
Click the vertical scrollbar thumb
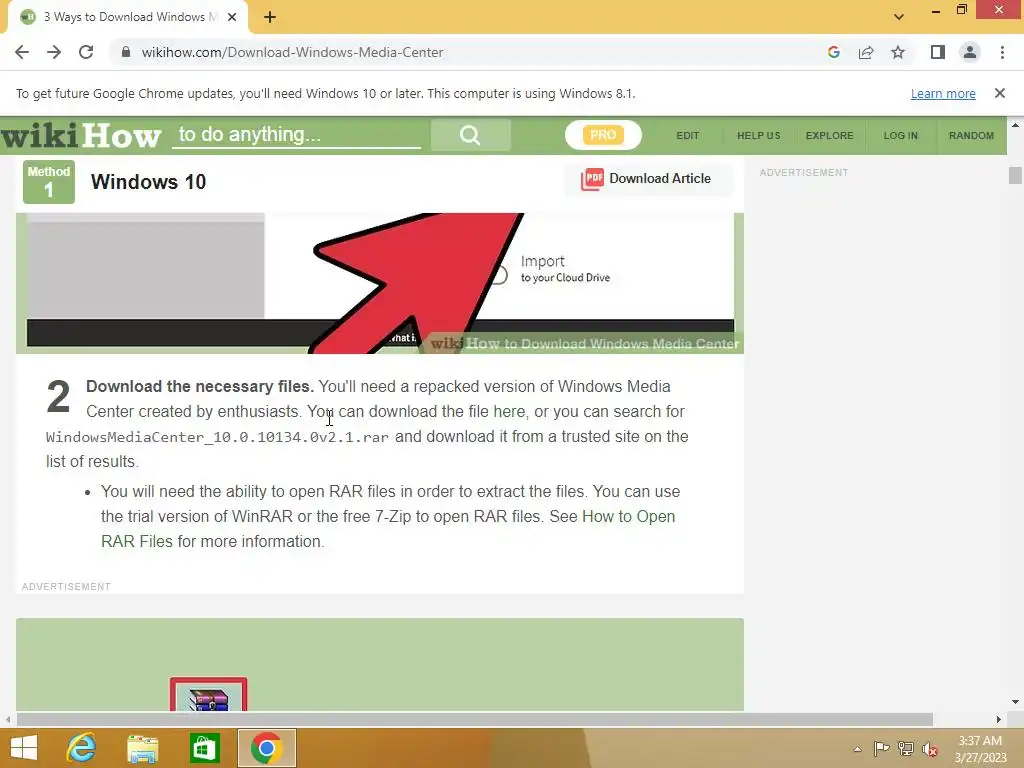(1015, 176)
